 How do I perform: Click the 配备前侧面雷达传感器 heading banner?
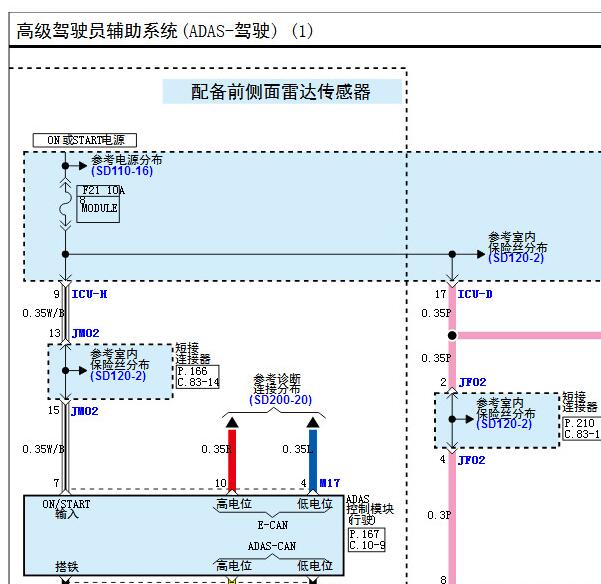282,92
